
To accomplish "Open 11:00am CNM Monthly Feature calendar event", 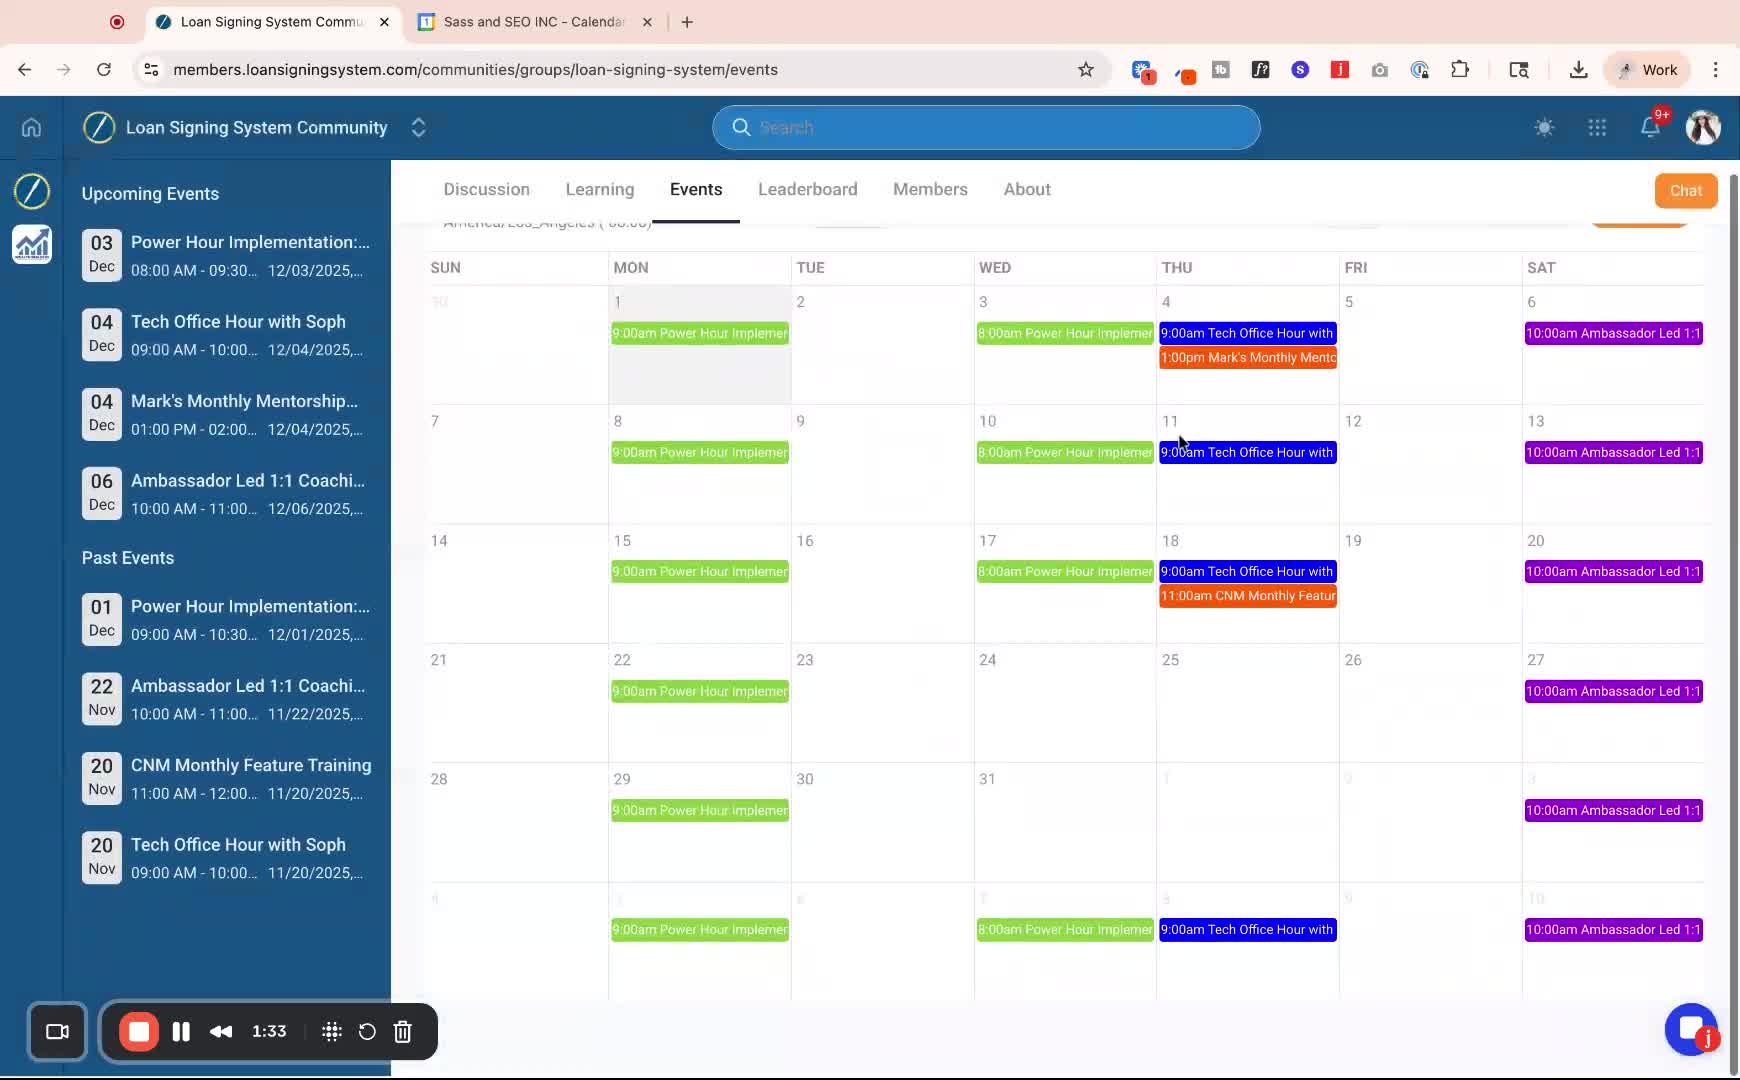I will [1248, 596].
